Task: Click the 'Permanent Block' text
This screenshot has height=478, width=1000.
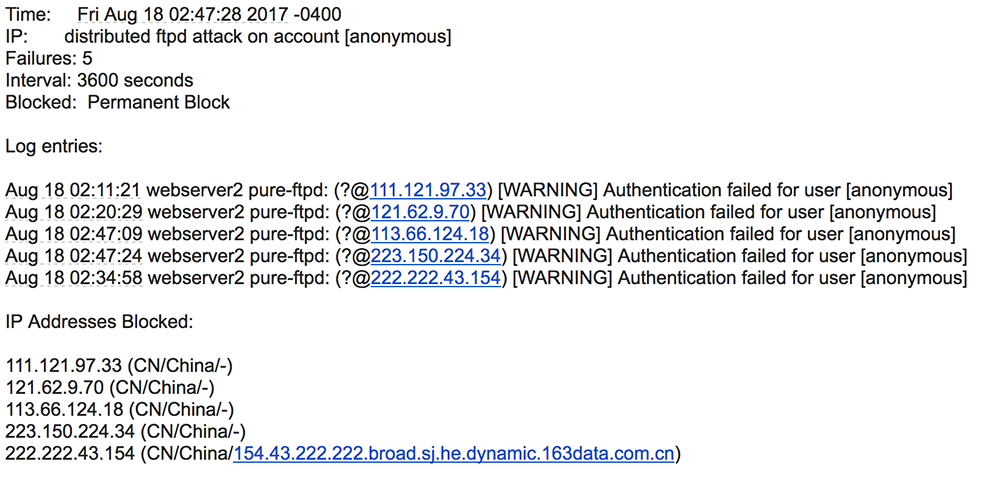Action: click(x=159, y=103)
